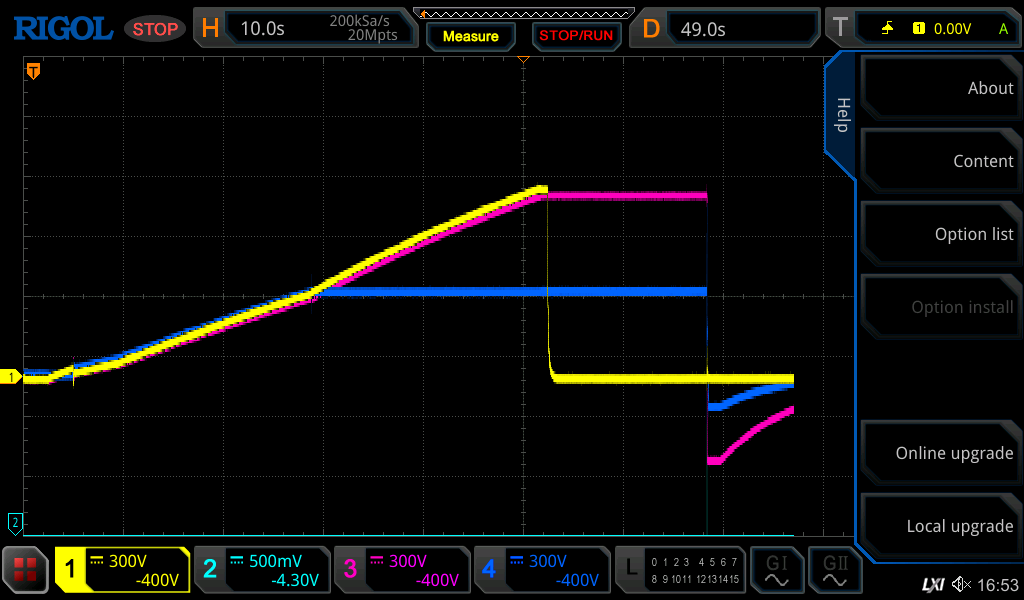Viewport: 1024px width, 600px height.
Task: Select the cyan channel 2 offset marker
Action: [x=14, y=522]
